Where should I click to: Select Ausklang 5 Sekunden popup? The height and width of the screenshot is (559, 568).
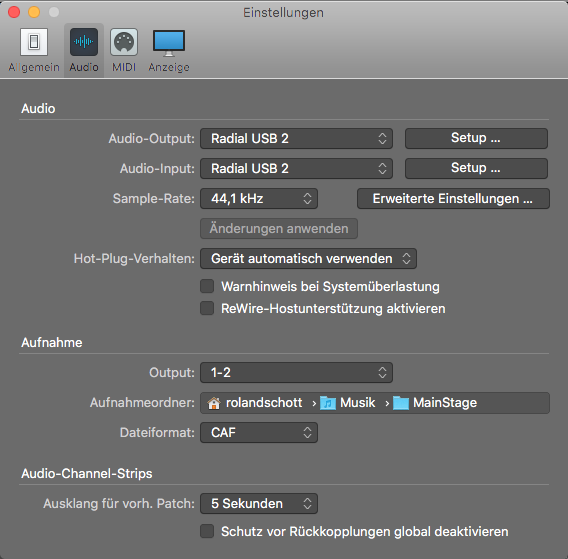point(259,504)
